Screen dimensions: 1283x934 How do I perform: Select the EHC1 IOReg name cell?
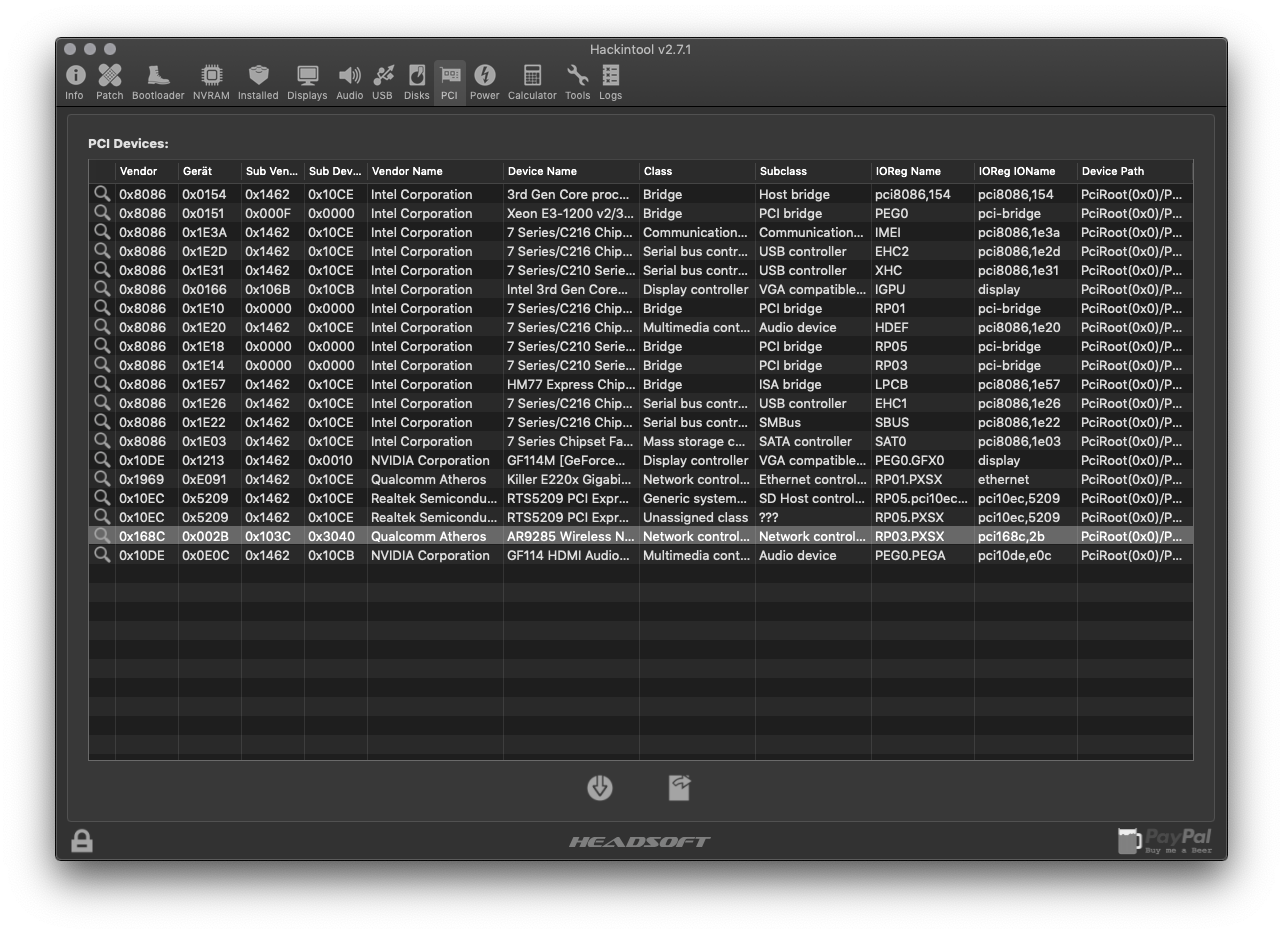click(892, 403)
